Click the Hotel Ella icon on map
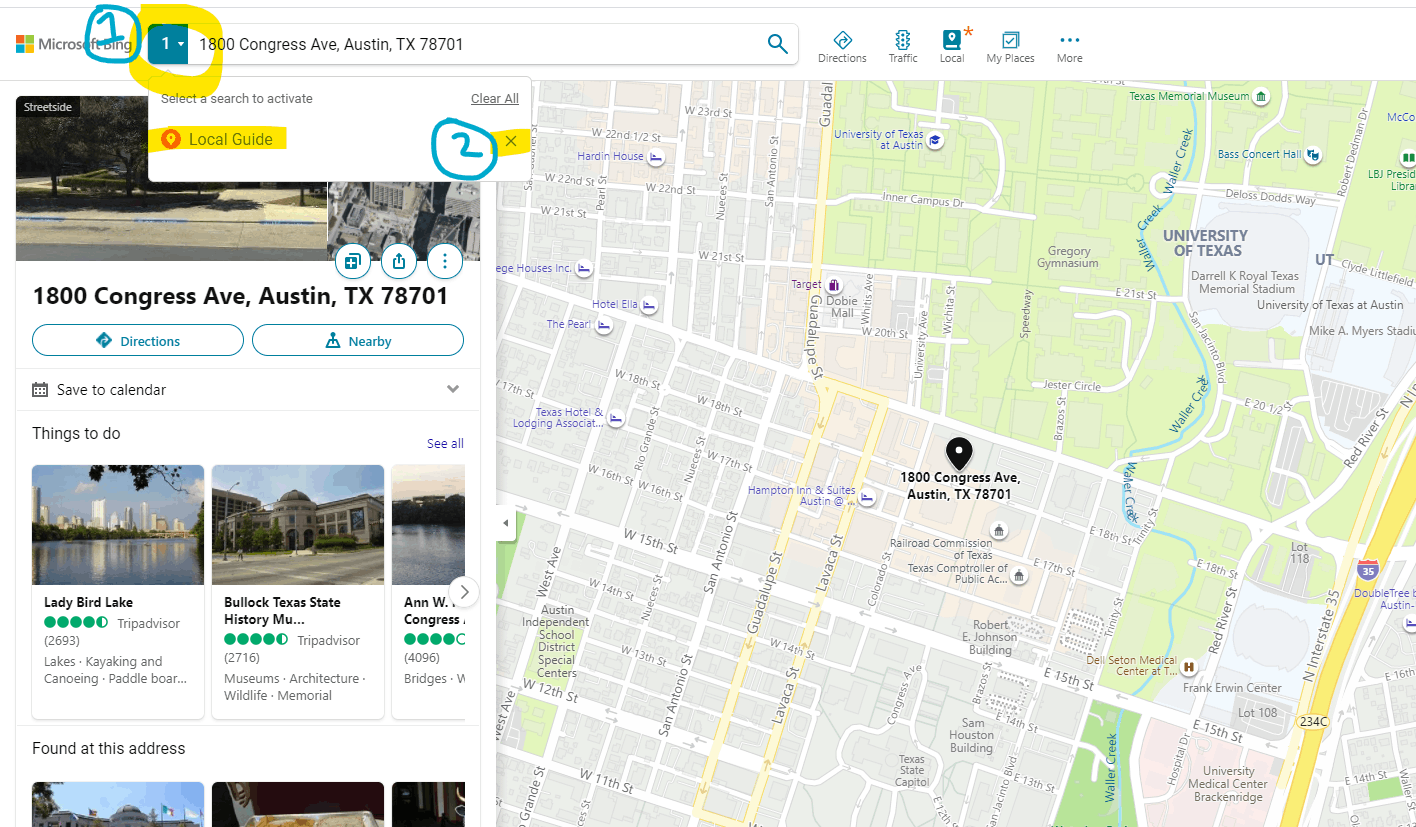The height and width of the screenshot is (827, 1416). (x=649, y=305)
